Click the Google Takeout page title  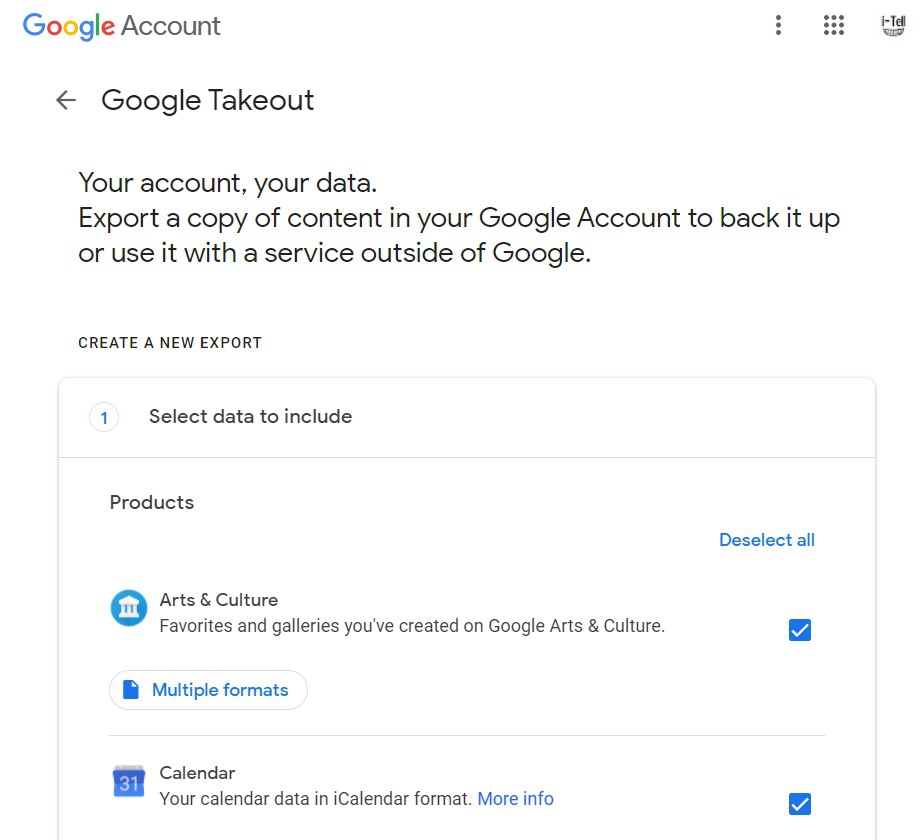(x=208, y=100)
